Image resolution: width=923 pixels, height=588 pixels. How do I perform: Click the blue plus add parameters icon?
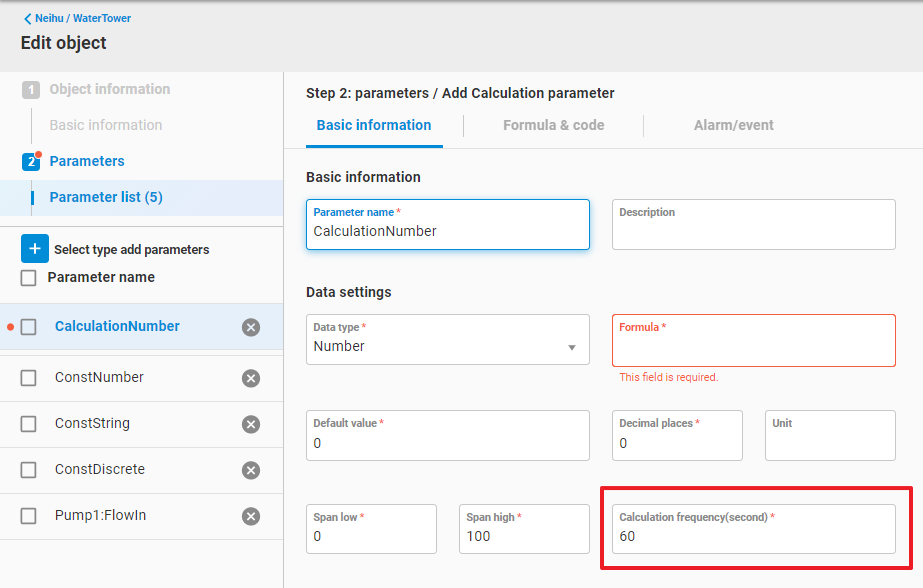pyautogui.click(x=35, y=249)
